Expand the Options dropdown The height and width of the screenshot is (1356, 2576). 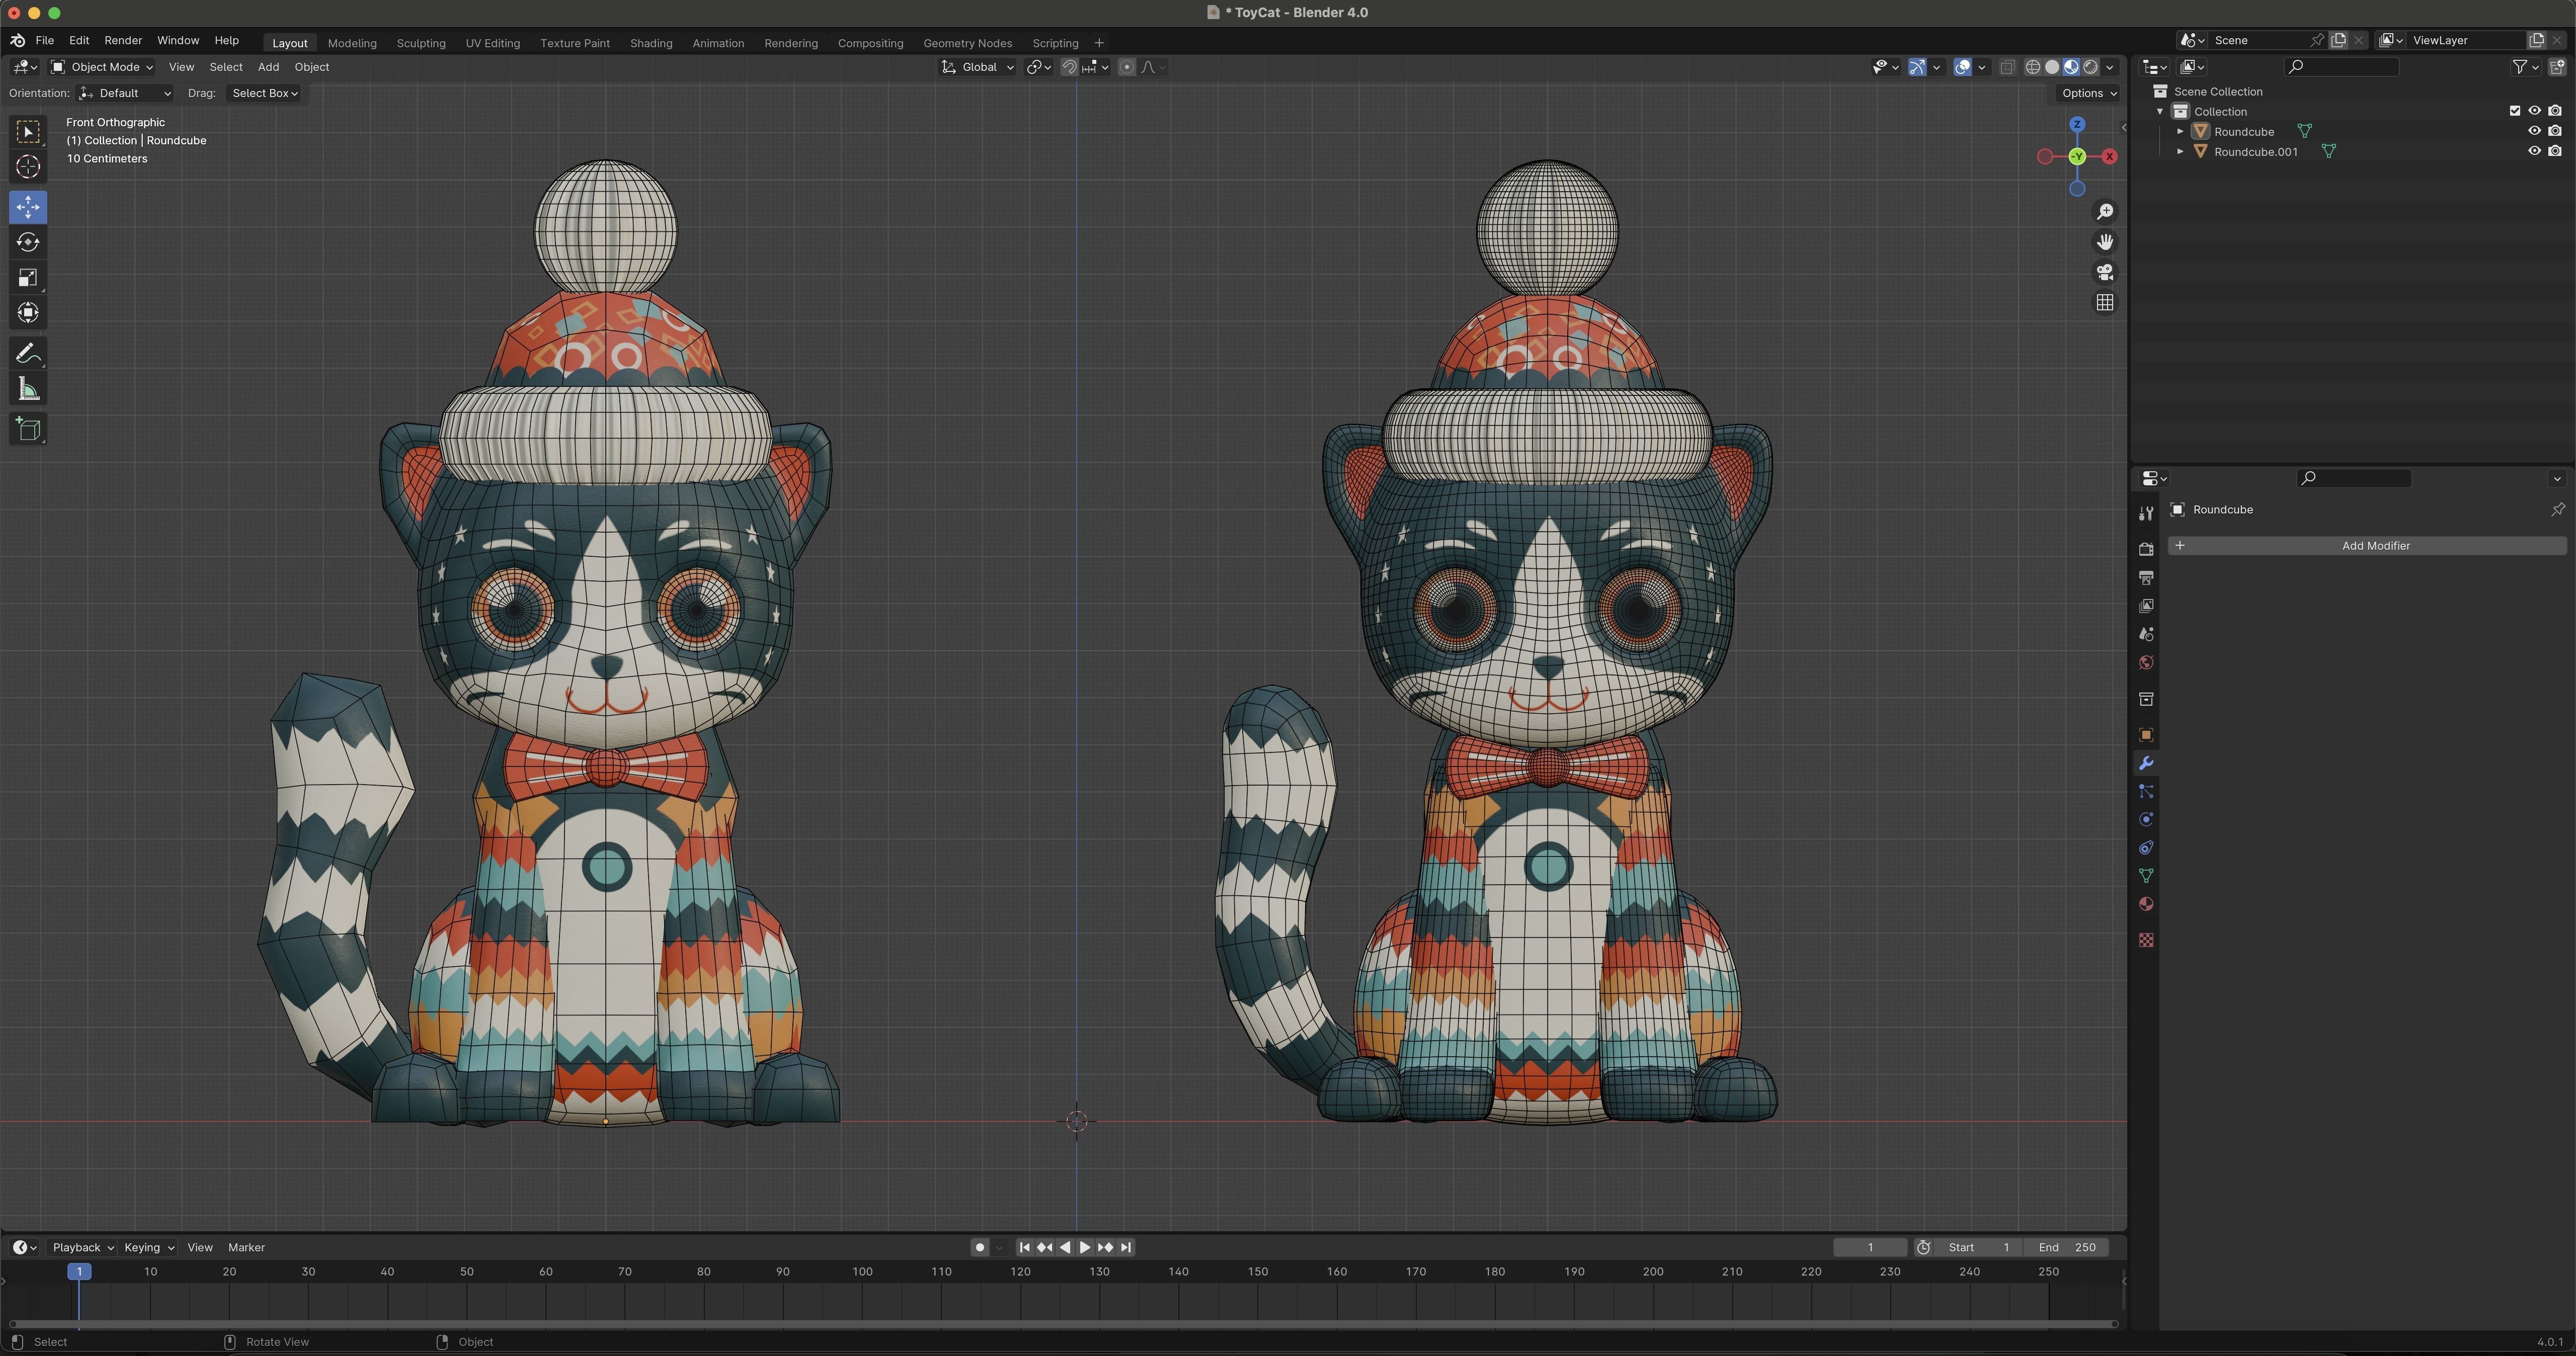[x=2088, y=93]
